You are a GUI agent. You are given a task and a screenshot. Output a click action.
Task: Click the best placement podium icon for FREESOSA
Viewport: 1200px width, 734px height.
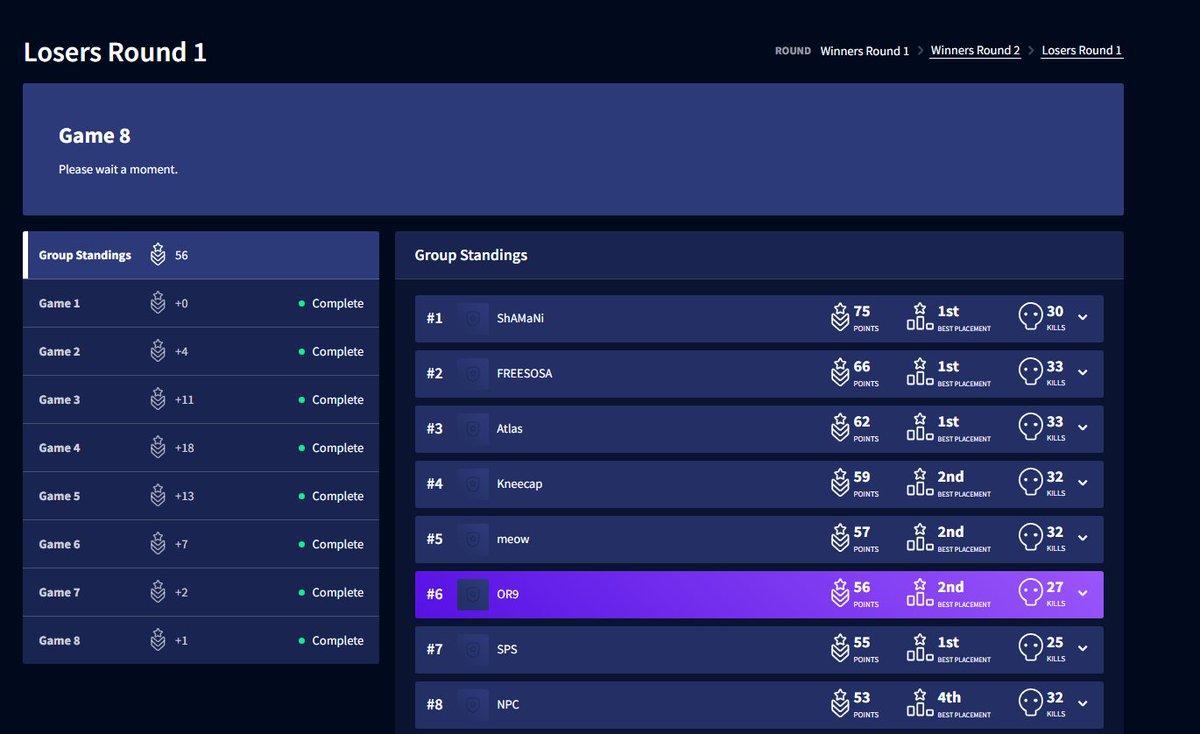point(920,373)
